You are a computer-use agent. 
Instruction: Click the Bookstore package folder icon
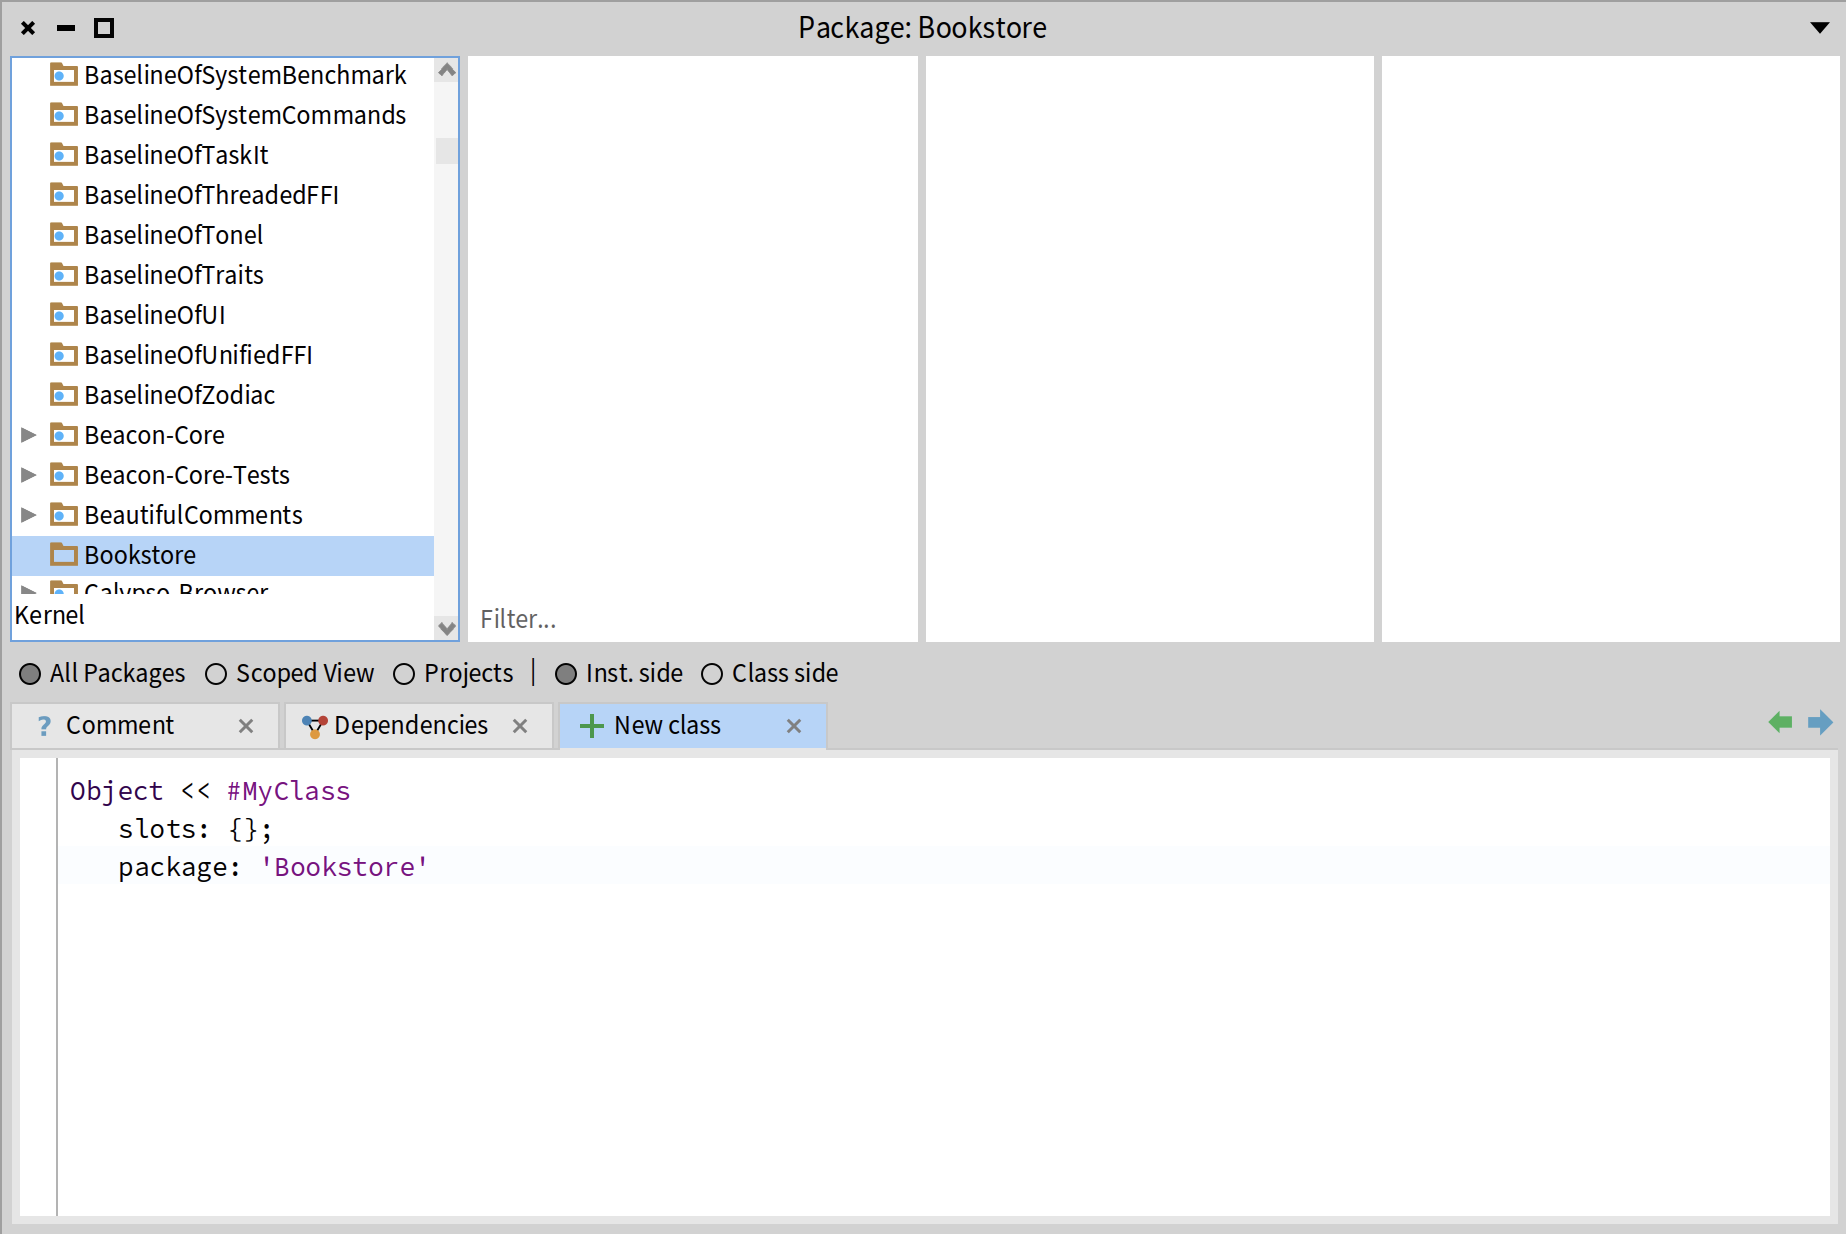64,555
